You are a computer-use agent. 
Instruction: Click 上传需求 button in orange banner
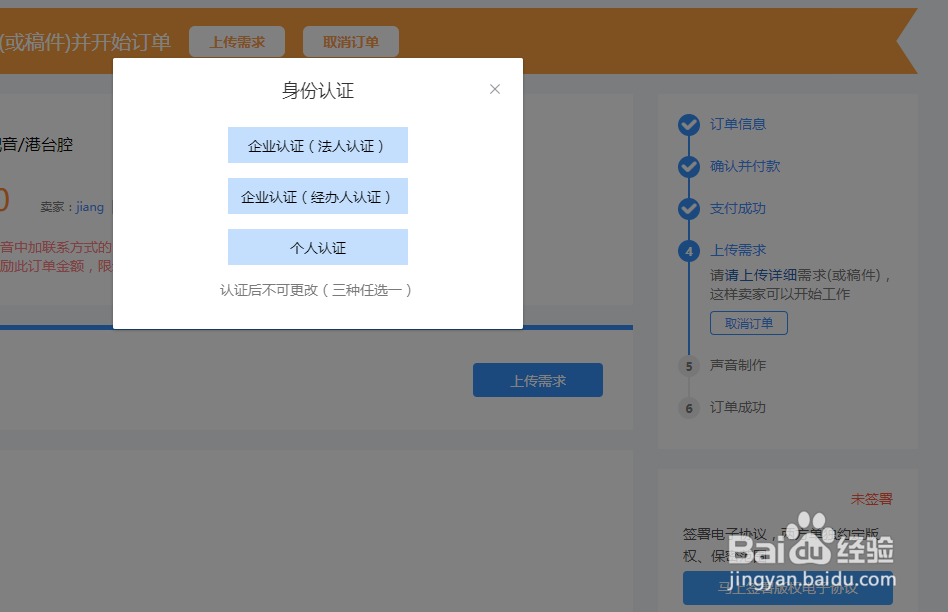[236, 42]
